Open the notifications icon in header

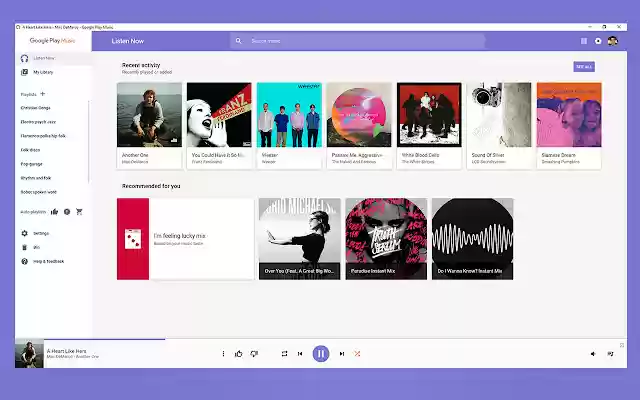(598, 41)
